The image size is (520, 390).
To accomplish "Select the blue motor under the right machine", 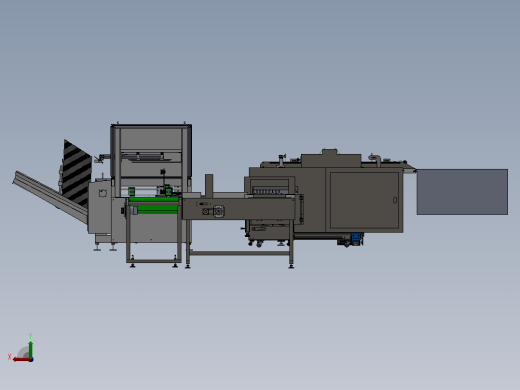I will (x=356, y=238).
